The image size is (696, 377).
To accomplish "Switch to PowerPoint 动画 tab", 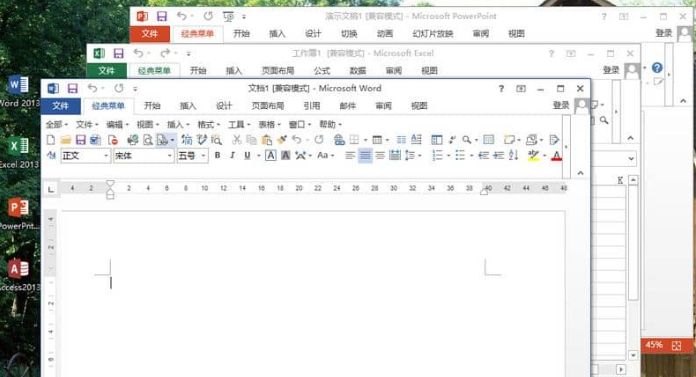I will [385, 34].
